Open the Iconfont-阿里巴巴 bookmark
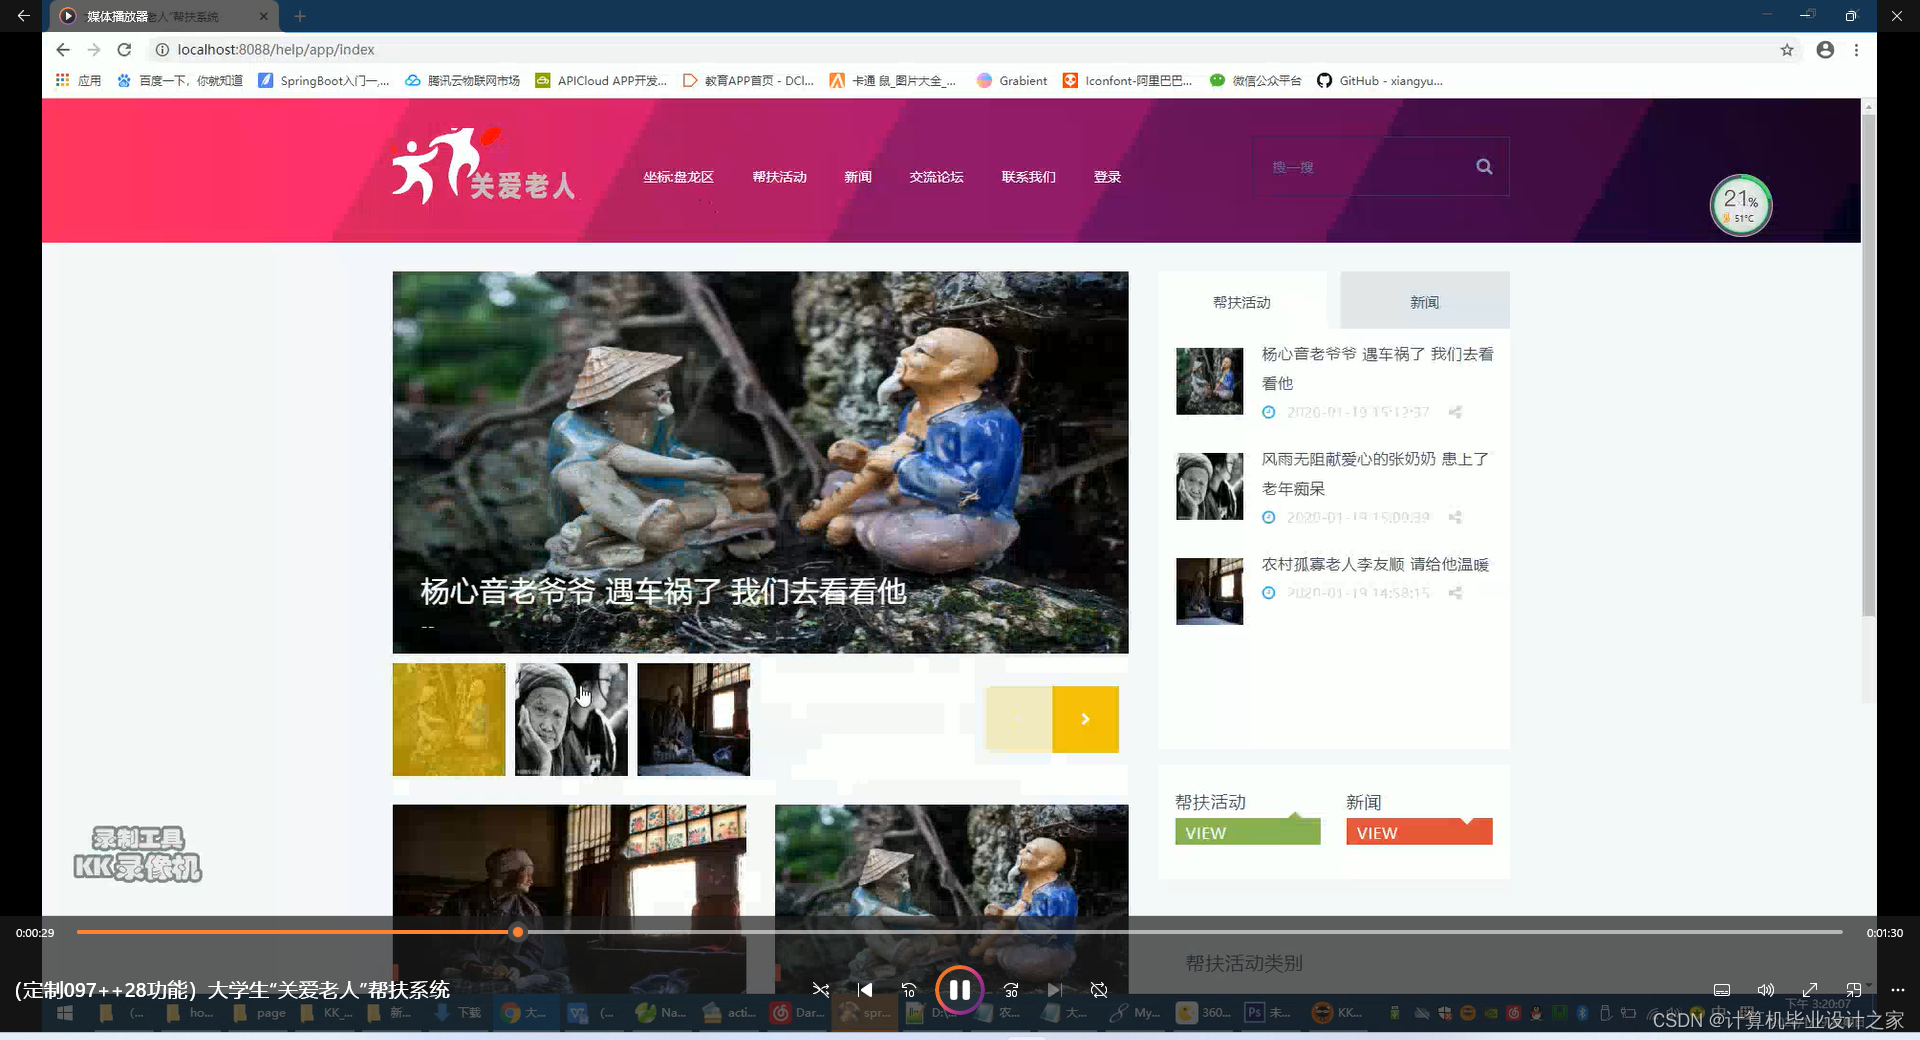The image size is (1920, 1040). pyautogui.click(x=1127, y=81)
